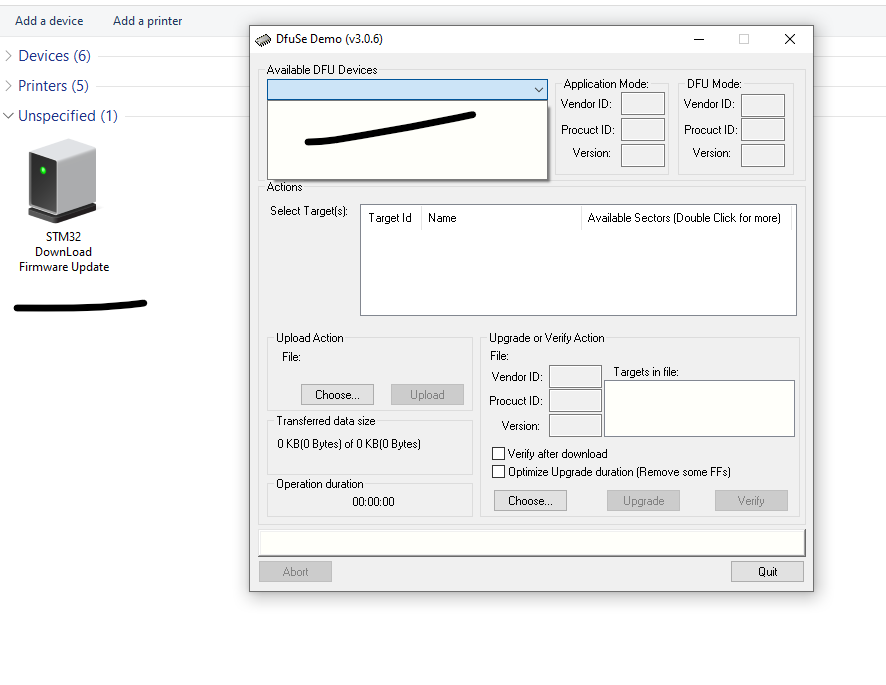Click DFU Mode Version field

click(x=763, y=155)
